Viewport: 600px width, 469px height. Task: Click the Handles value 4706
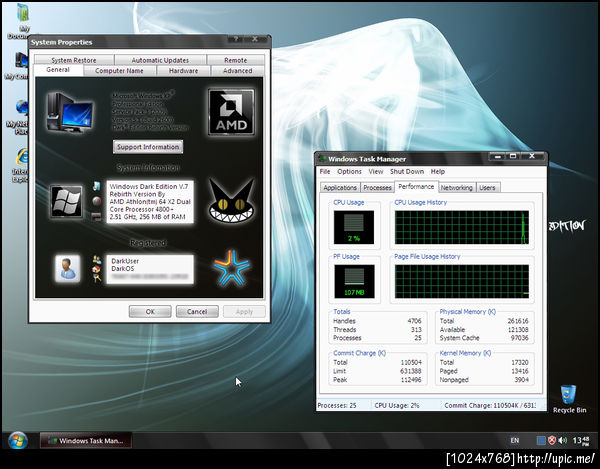pyautogui.click(x=414, y=321)
